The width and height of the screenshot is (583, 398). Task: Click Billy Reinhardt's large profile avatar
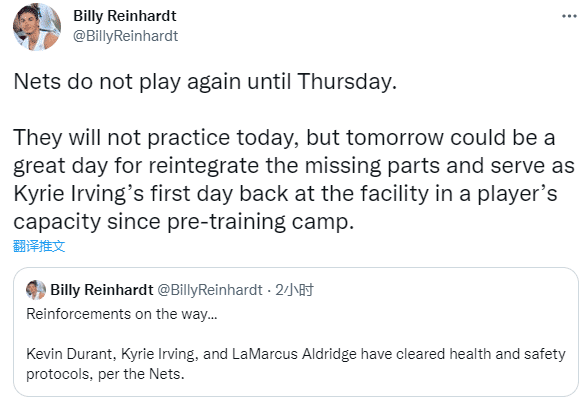[37, 27]
